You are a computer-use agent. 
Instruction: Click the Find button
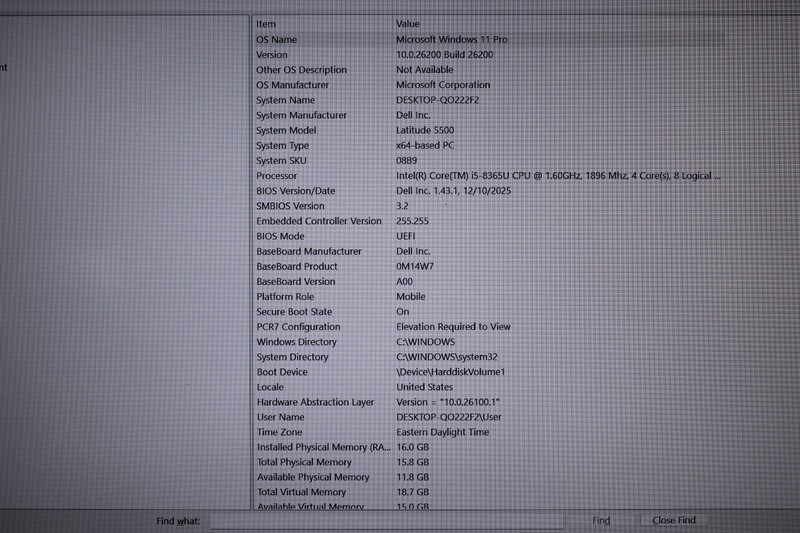coord(601,520)
